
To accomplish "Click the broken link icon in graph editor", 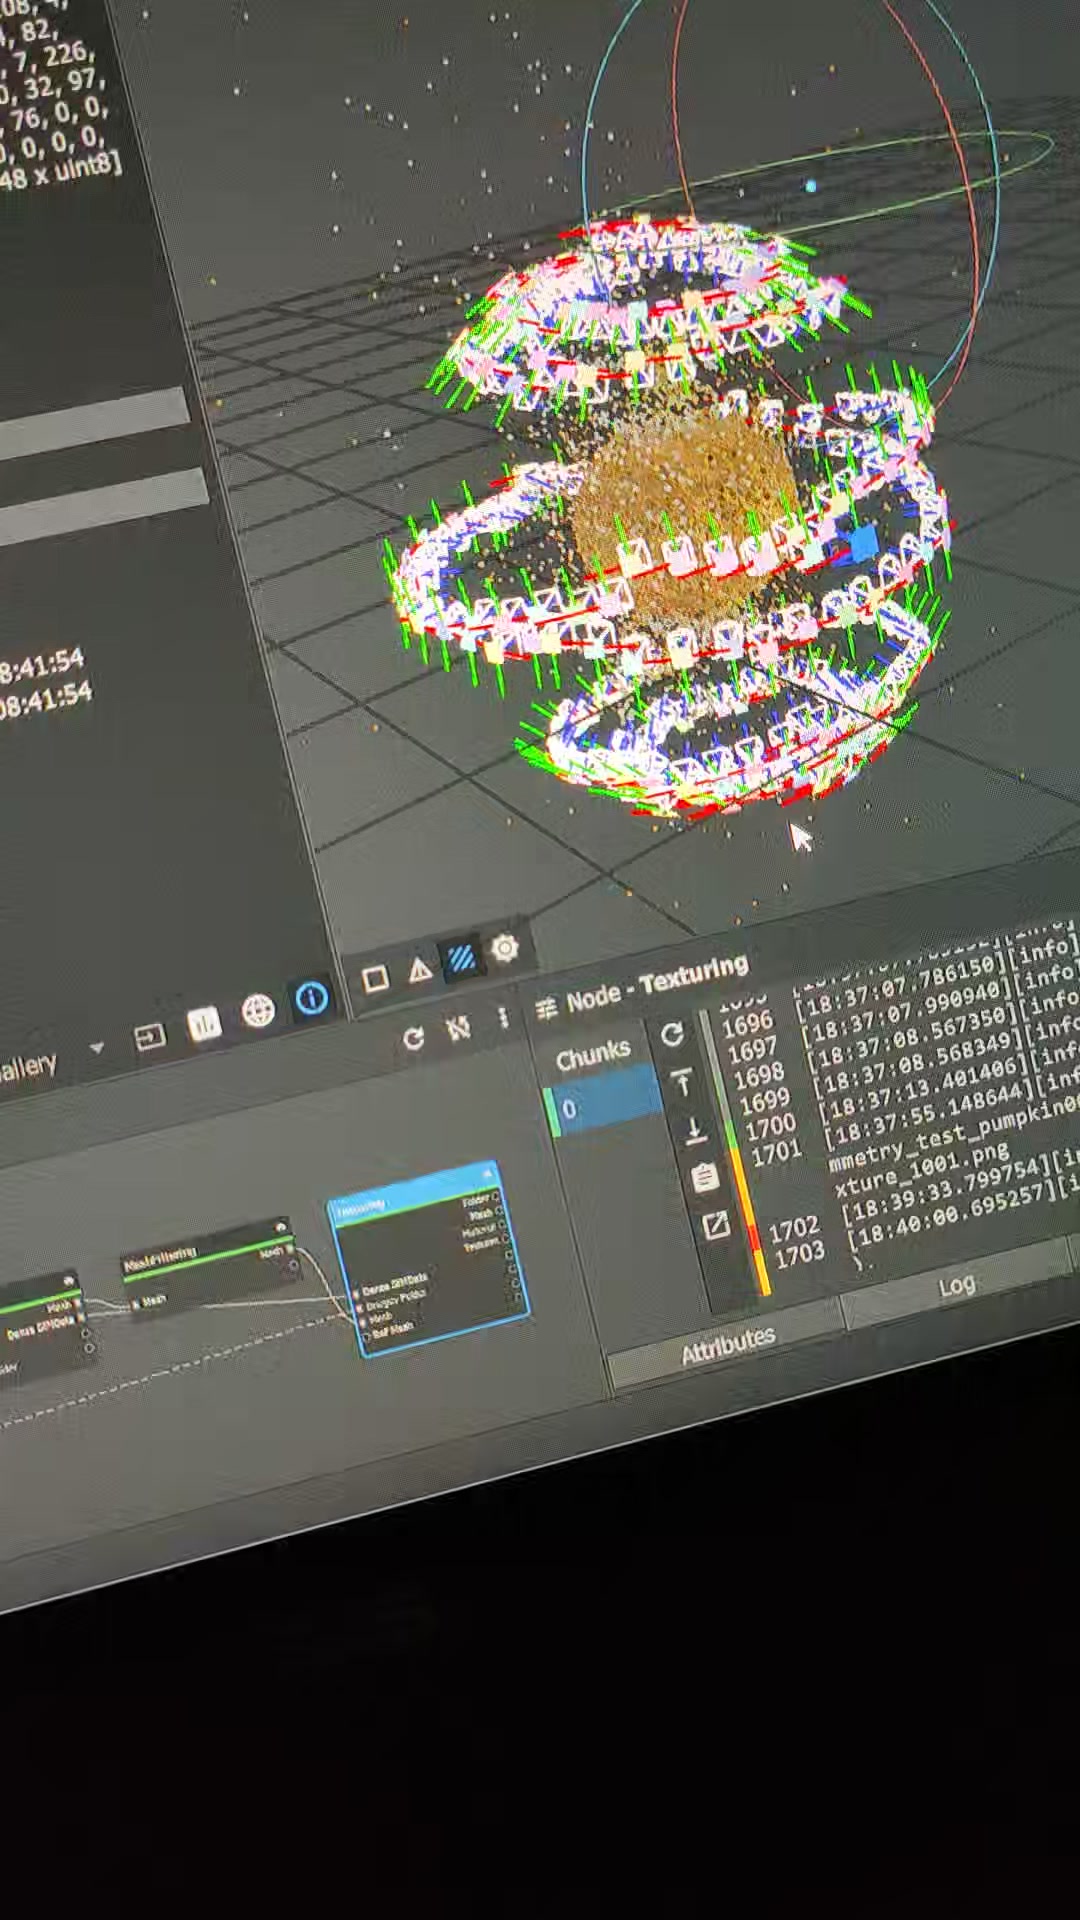I will [x=459, y=1029].
